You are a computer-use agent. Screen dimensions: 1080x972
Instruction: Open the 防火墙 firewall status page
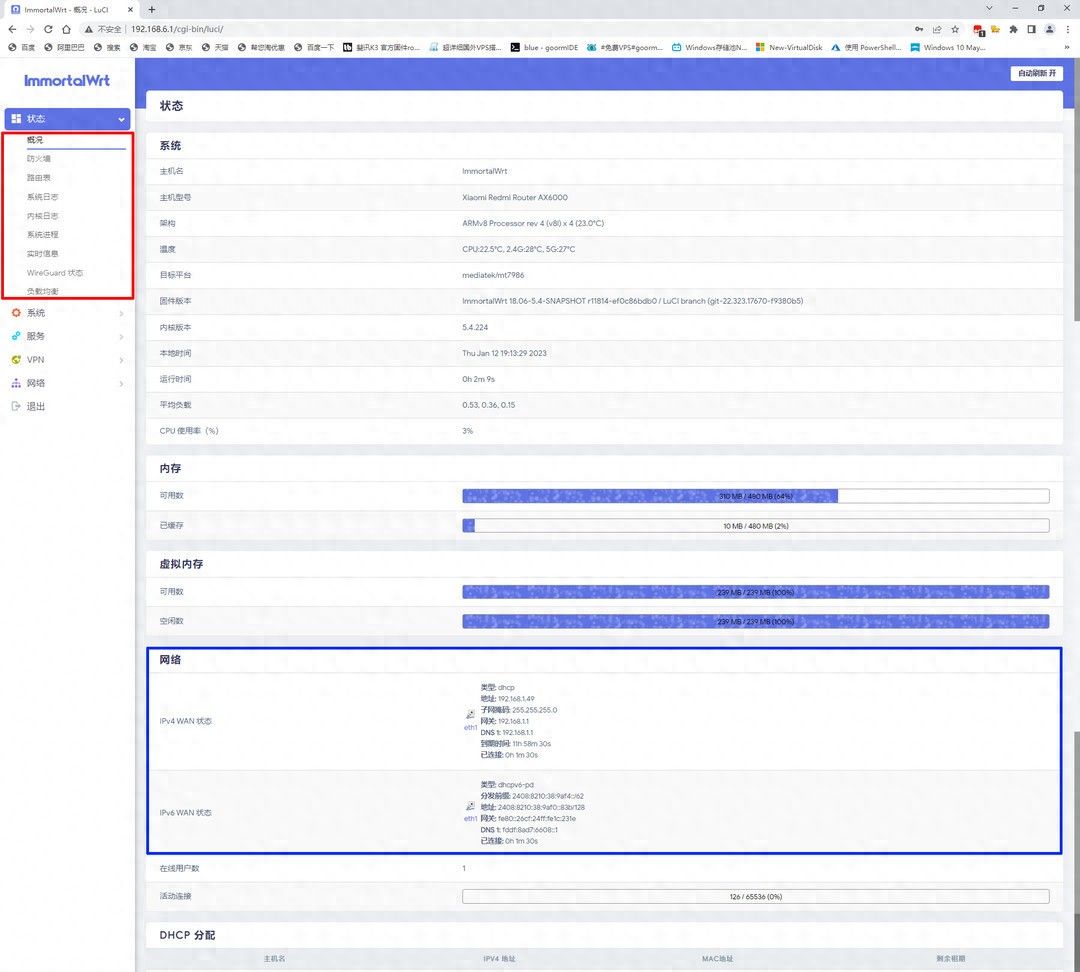pos(39,159)
